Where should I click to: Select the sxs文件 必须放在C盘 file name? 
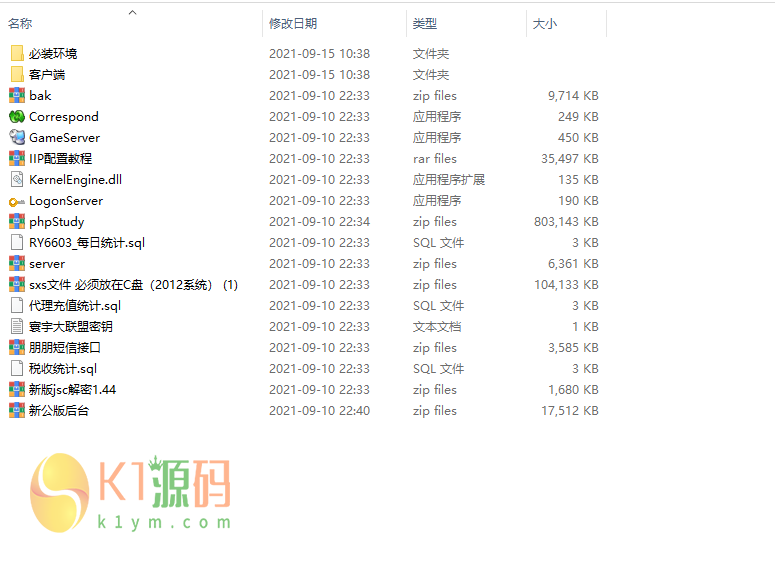coord(133,285)
